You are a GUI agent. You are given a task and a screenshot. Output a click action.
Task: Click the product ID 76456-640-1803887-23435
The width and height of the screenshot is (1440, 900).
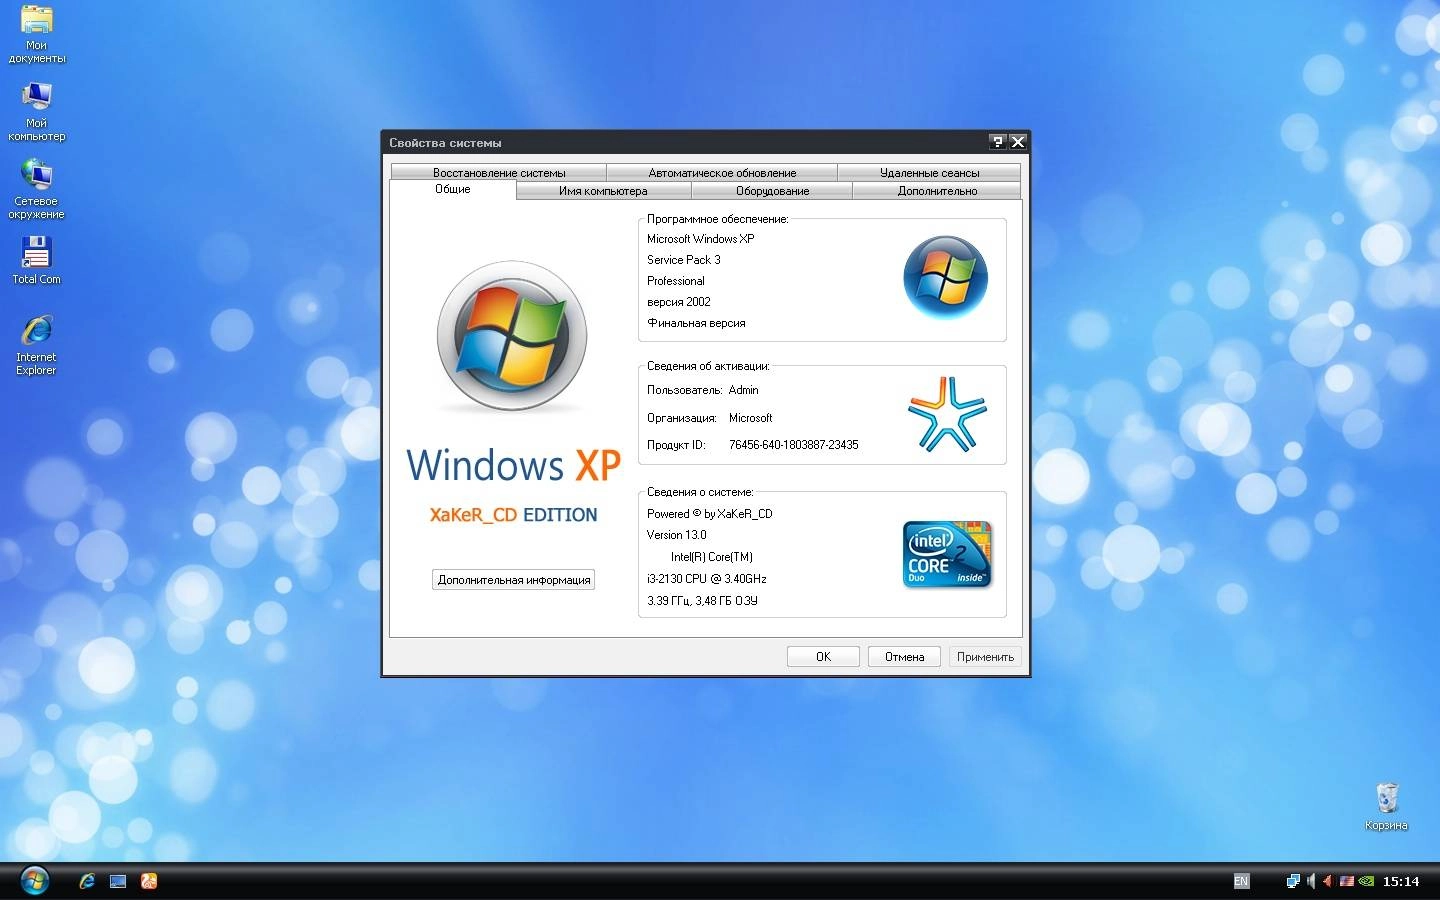click(794, 445)
